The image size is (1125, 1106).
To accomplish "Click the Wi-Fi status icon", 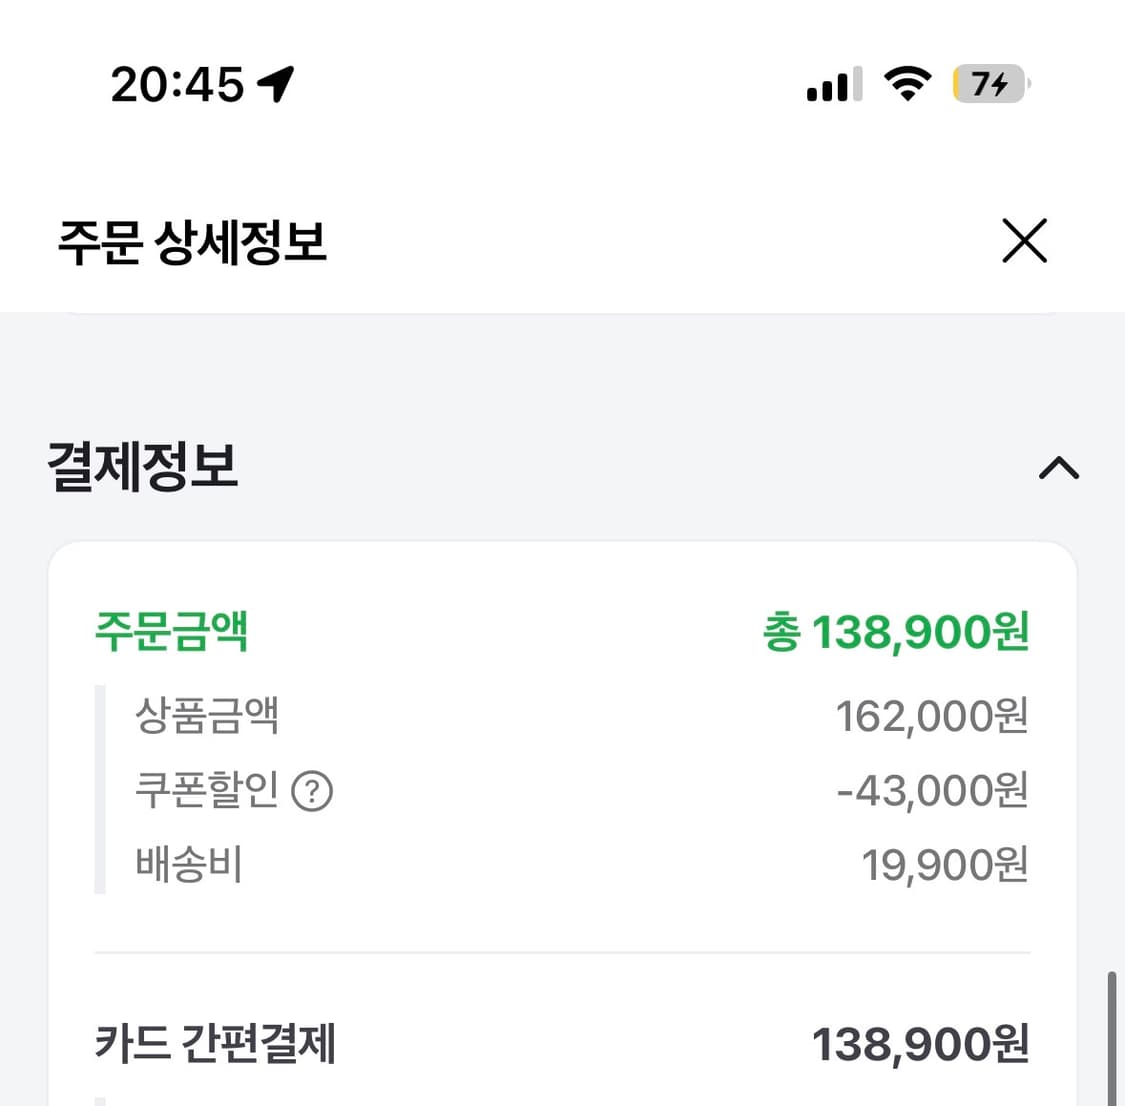I will [x=906, y=84].
